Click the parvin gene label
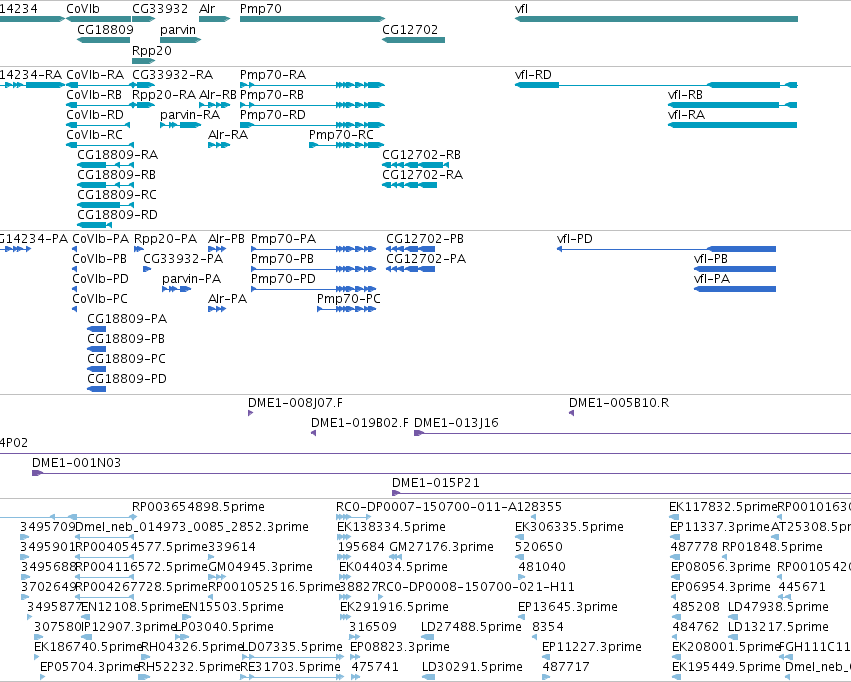The width and height of the screenshot is (851, 682). click(x=178, y=29)
